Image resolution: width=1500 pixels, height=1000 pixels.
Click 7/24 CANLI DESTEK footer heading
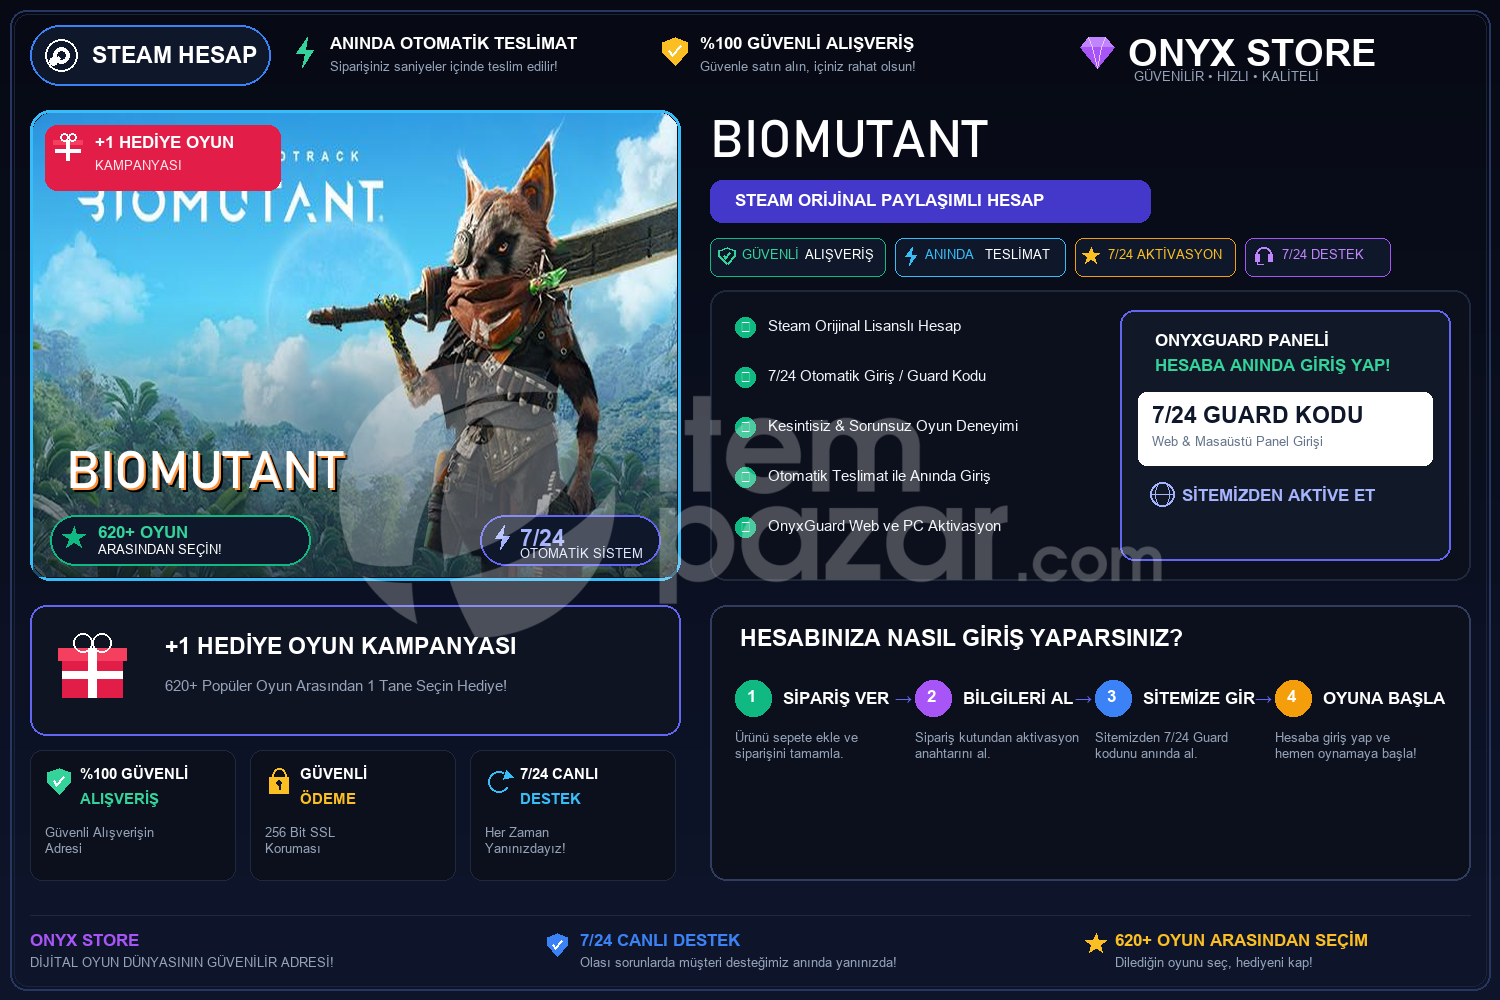[x=660, y=941]
